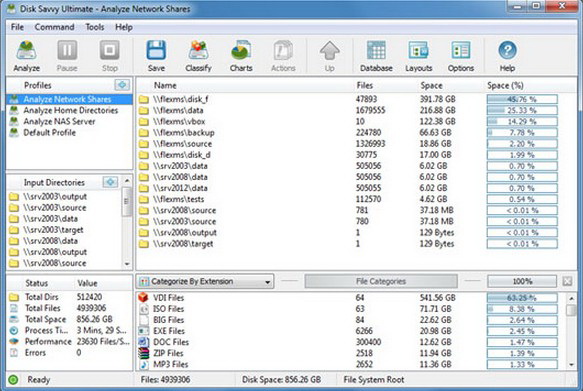
Task: Sort results by the Space (%) column header
Action: click(x=505, y=85)
